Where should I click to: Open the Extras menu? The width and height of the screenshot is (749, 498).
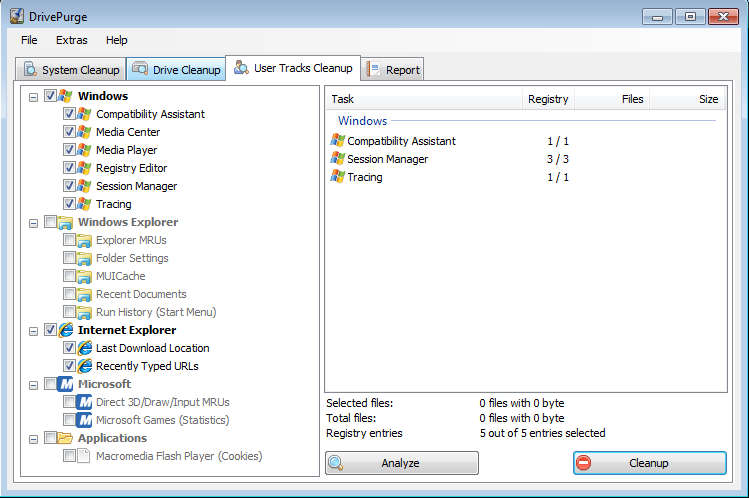pos(72,40)
